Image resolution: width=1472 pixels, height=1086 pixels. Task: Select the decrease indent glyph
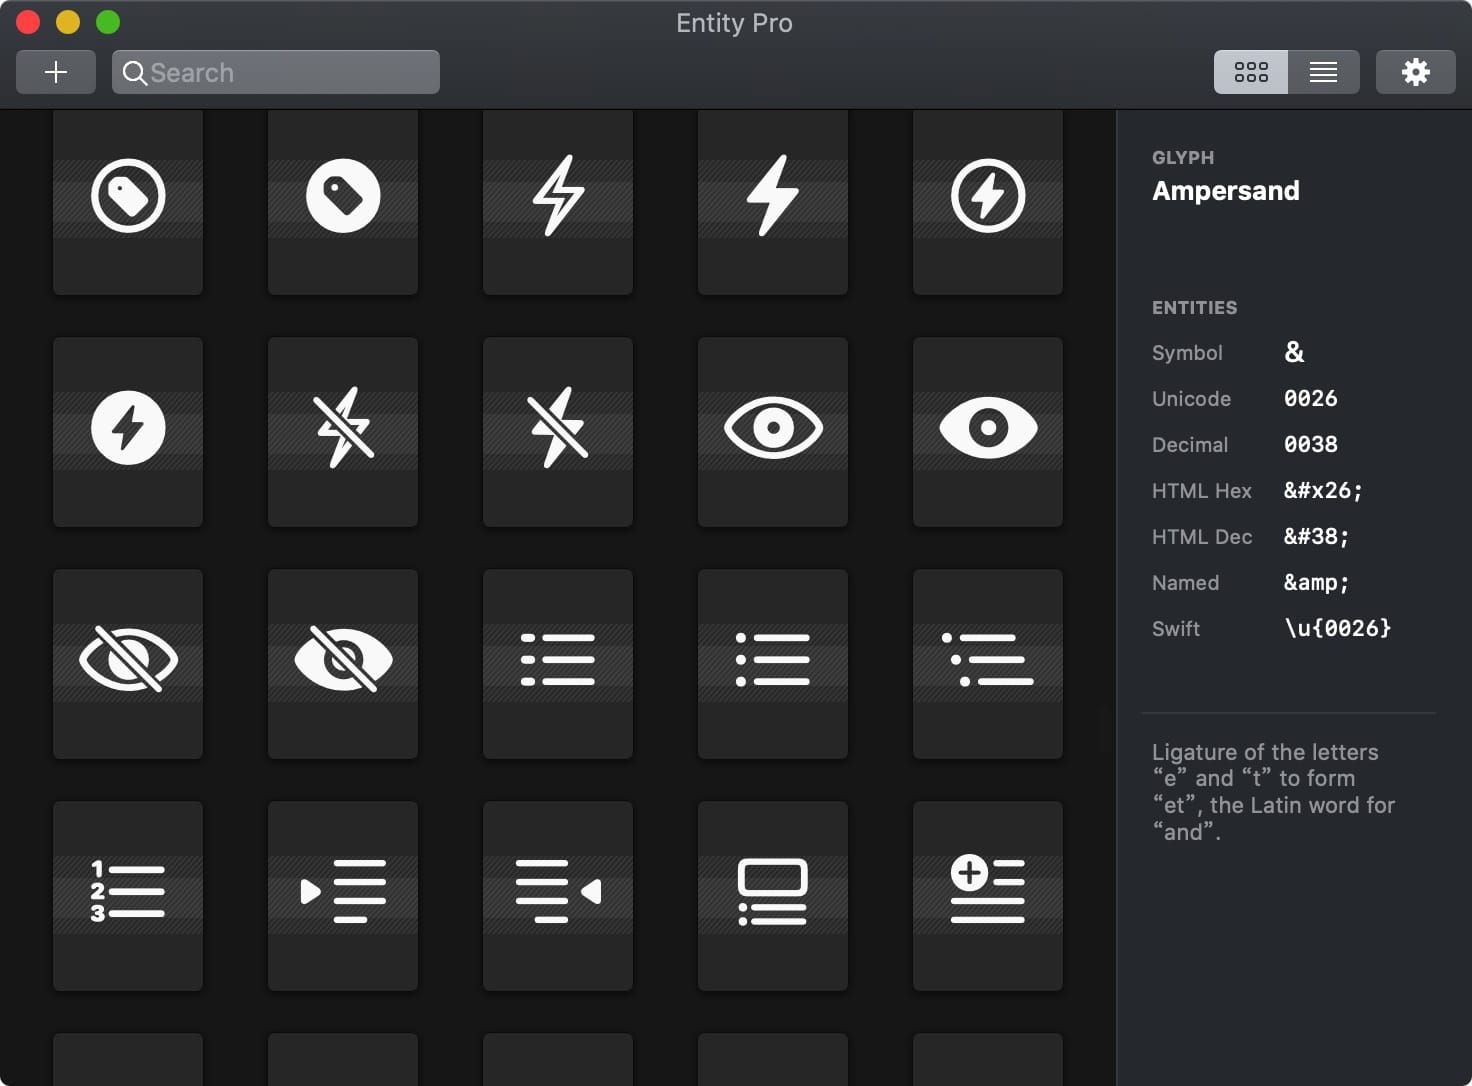(558, 895)
